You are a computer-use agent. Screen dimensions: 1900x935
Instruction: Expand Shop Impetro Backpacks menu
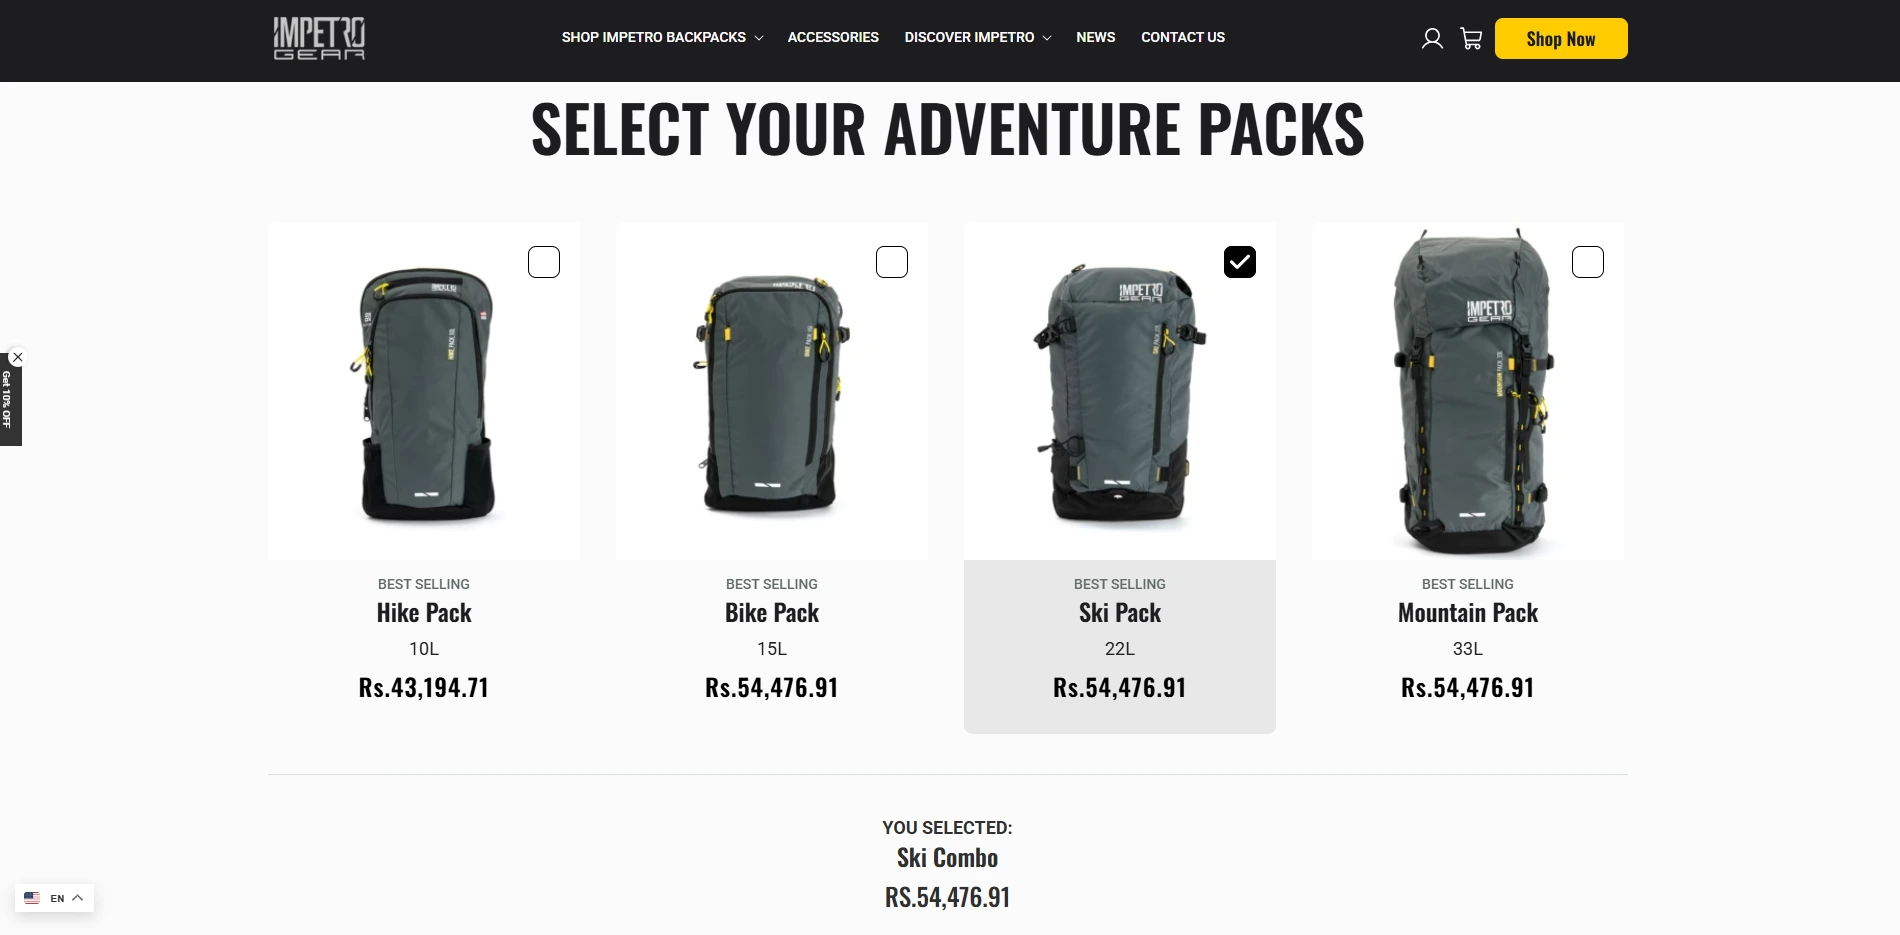[x=662, y=37]
